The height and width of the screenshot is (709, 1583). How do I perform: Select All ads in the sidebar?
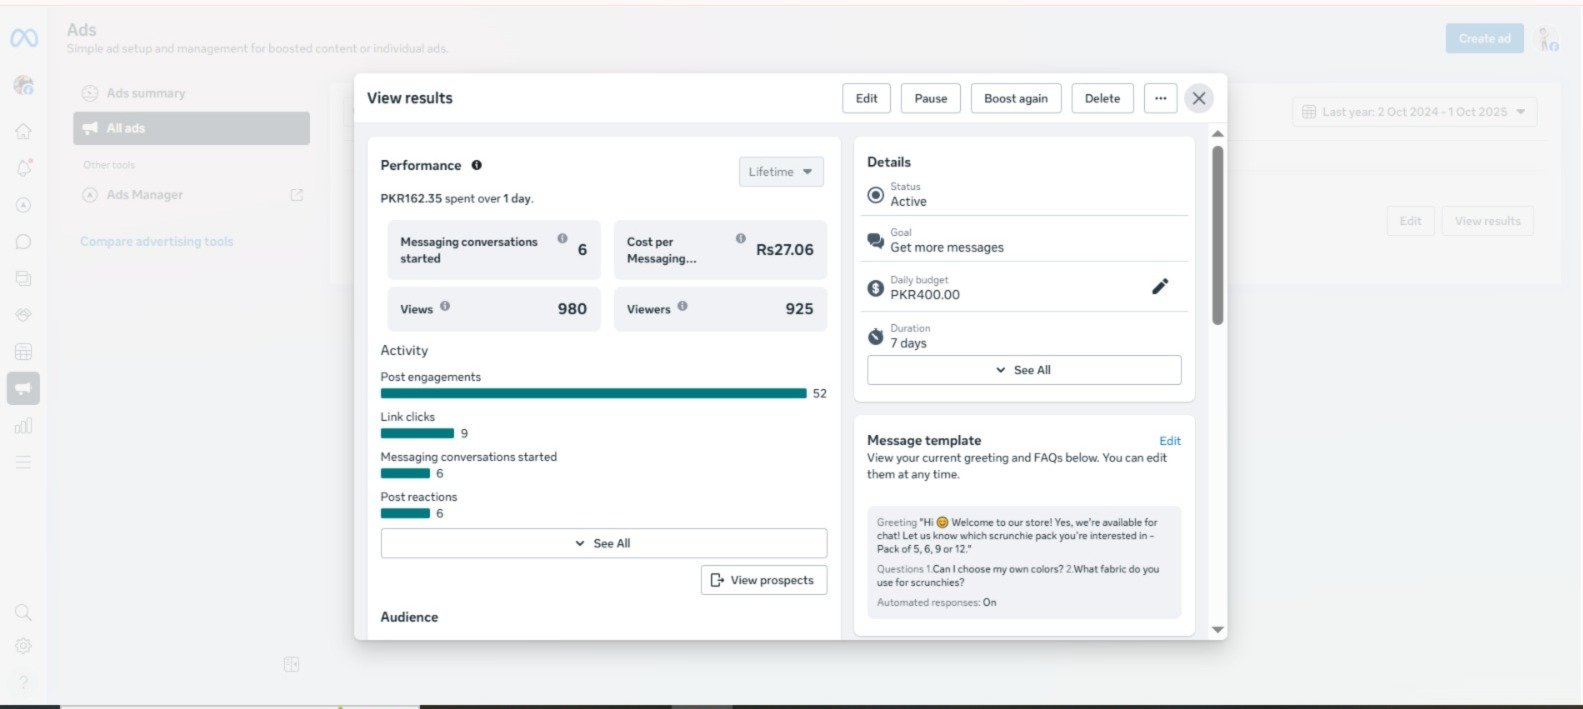coord(191,128)
